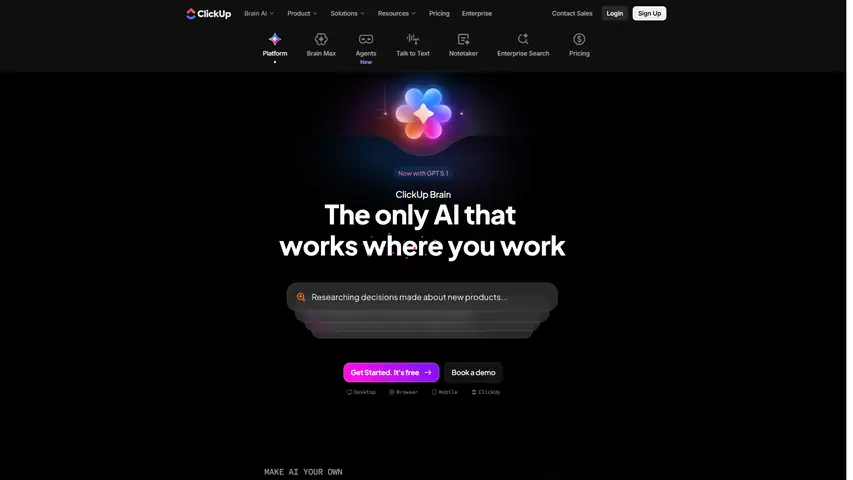Select the Enterprise Search icon
Viewport: 853px width, 480px height.
523,39
